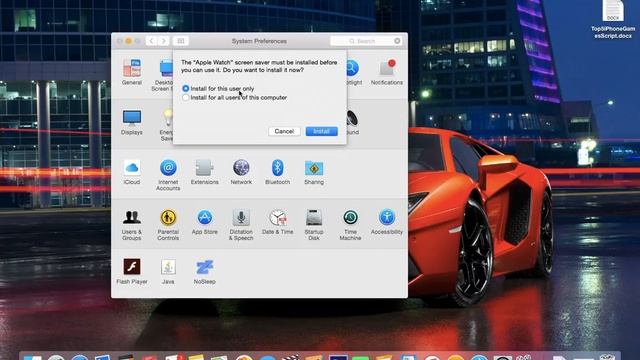The image size is (640, 360).
Task: Click the System Preferences search field
Action: tap(365, 41)
